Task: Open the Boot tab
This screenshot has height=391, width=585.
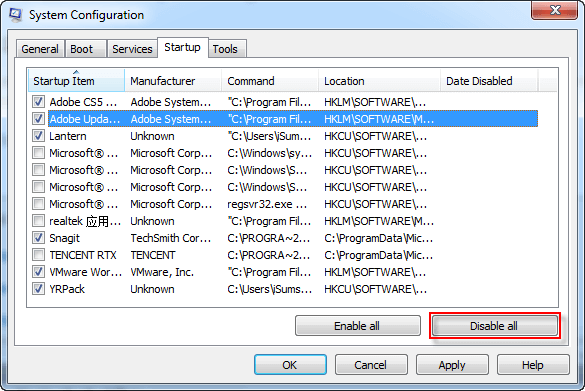Action: pyautogui.click(x=82, y=49)
